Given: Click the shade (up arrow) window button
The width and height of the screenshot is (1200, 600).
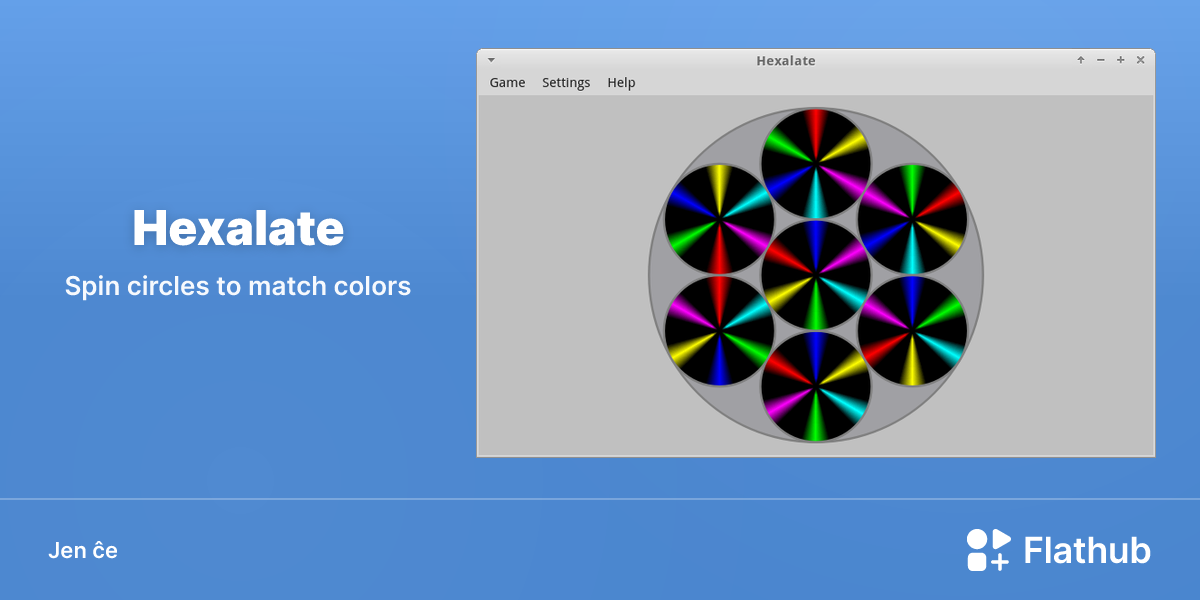Looking at the screenshot, I should (1081, 60).
